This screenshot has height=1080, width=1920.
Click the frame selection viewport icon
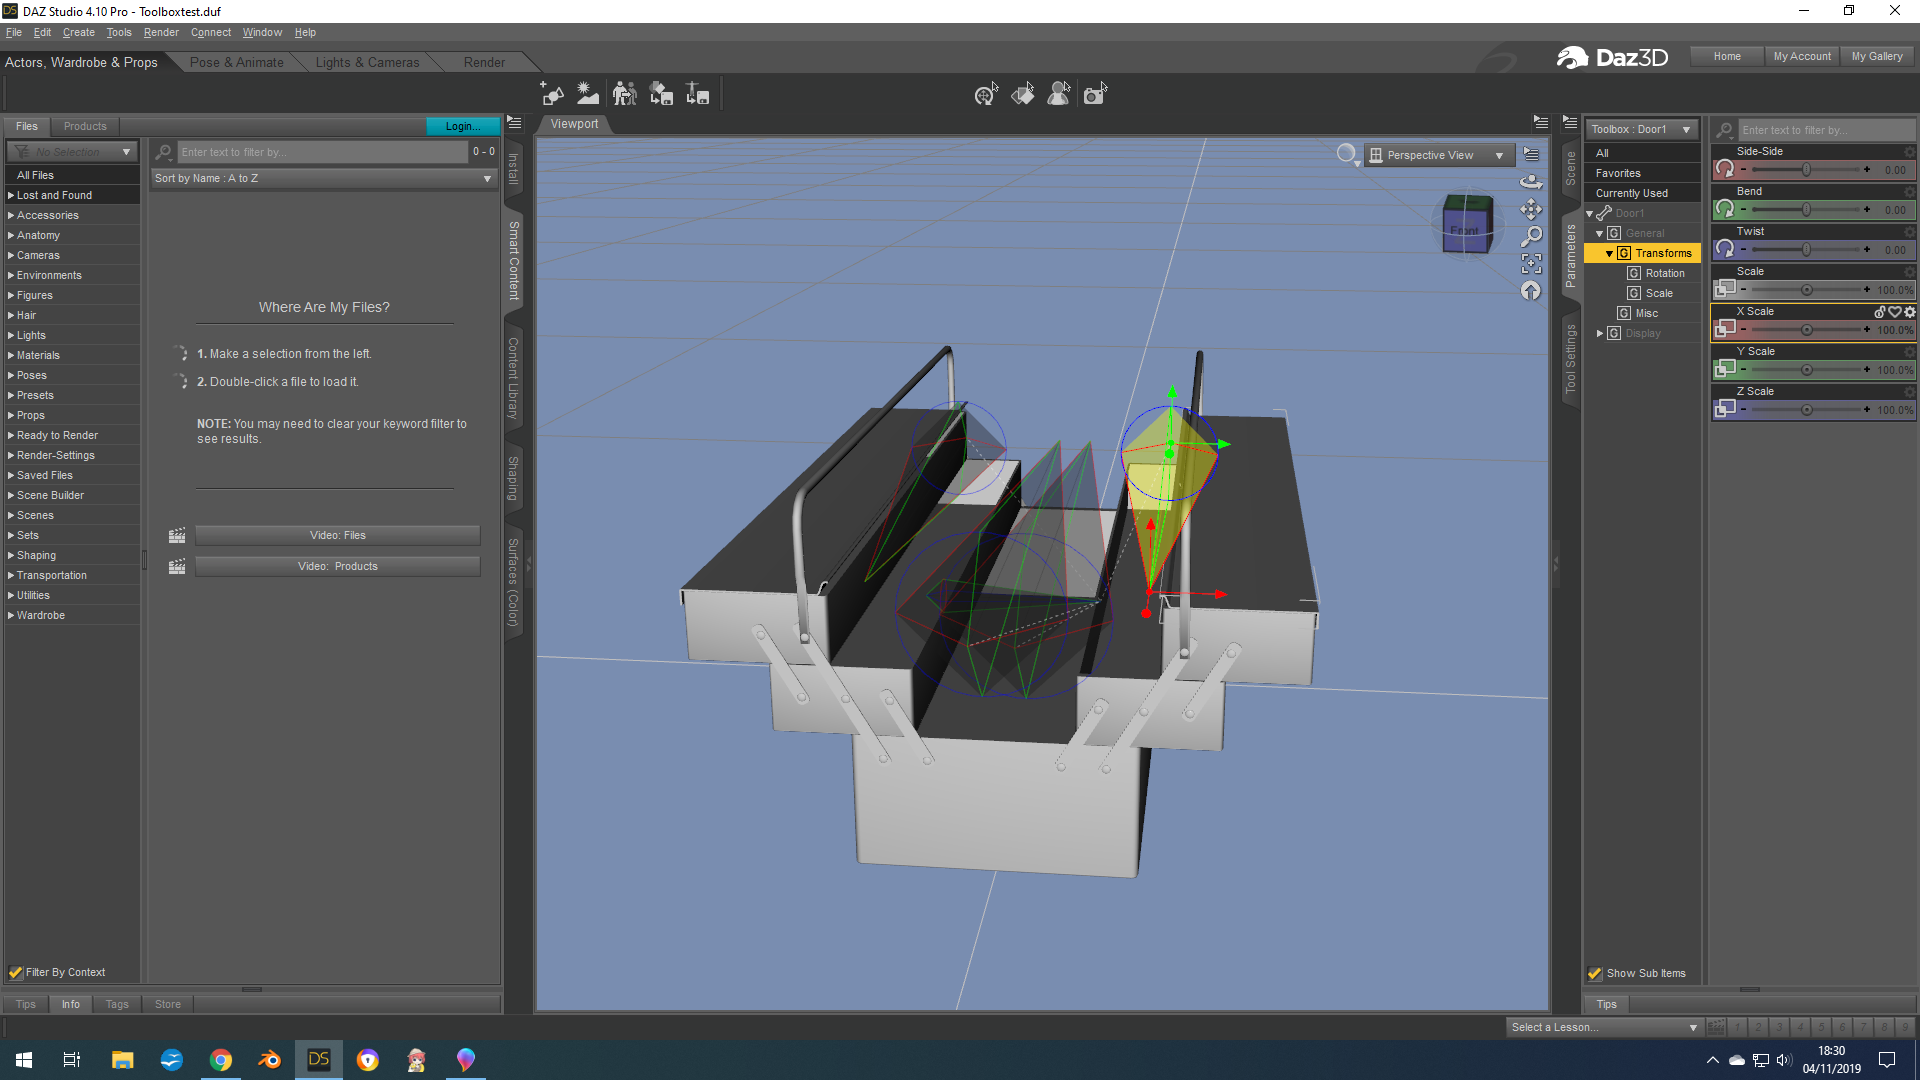[1531, 263]
